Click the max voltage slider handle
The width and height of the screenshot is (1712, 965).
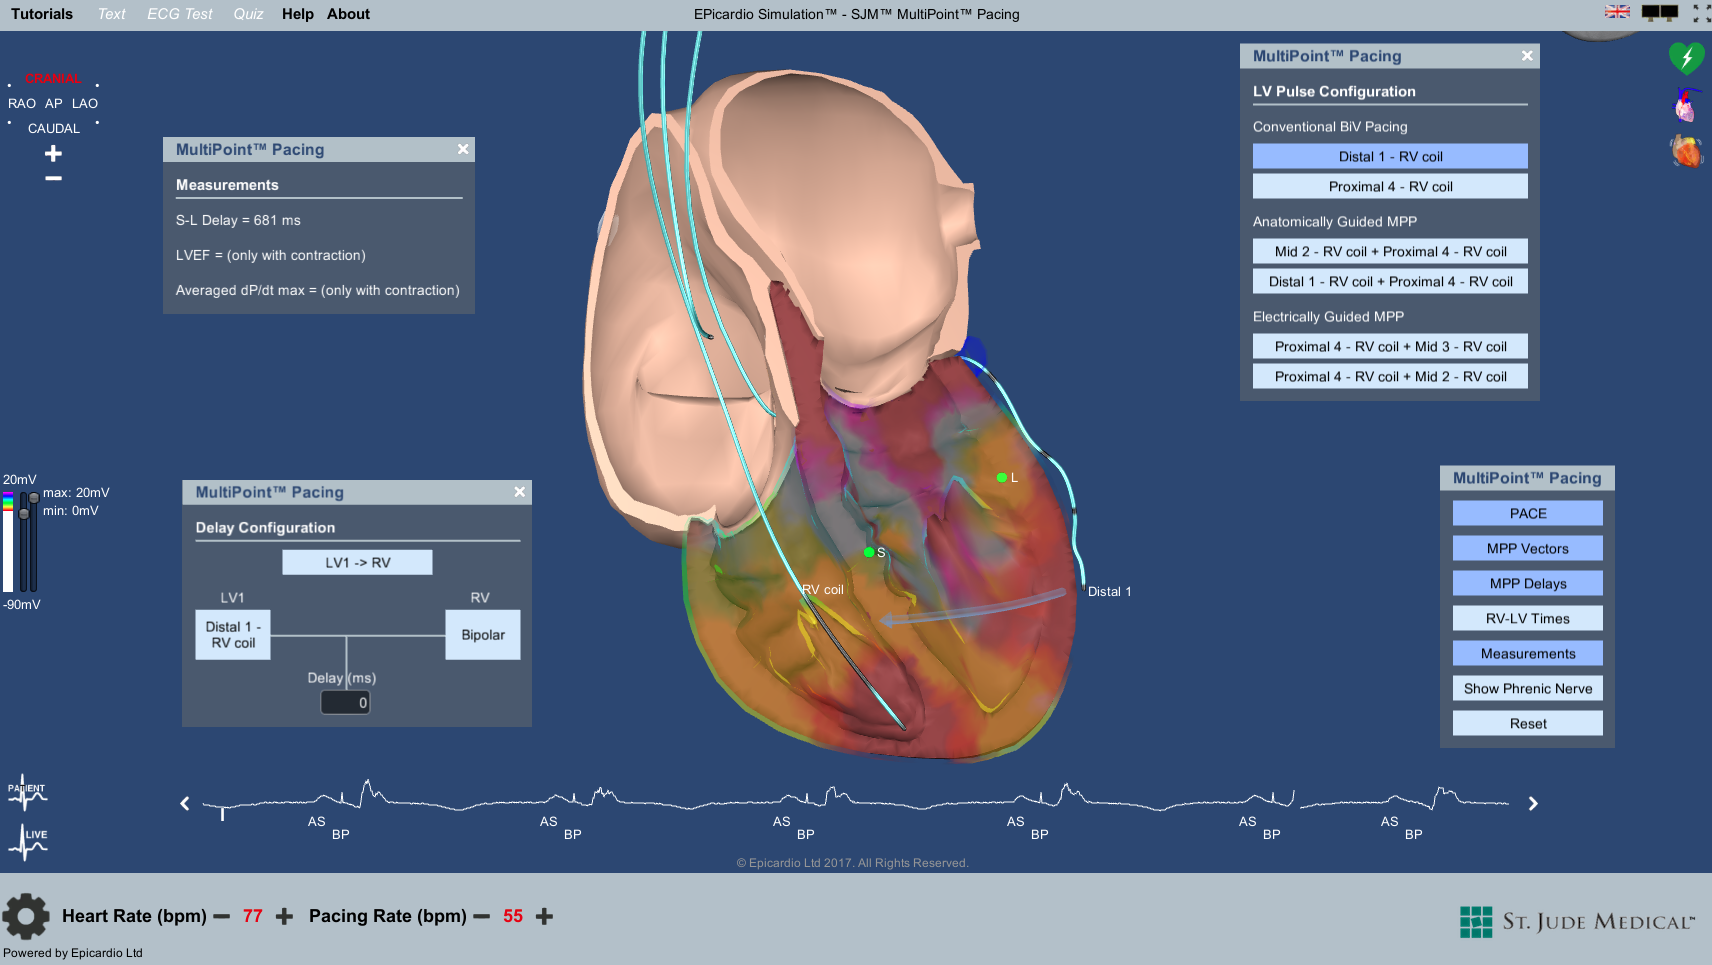[34, 498]
